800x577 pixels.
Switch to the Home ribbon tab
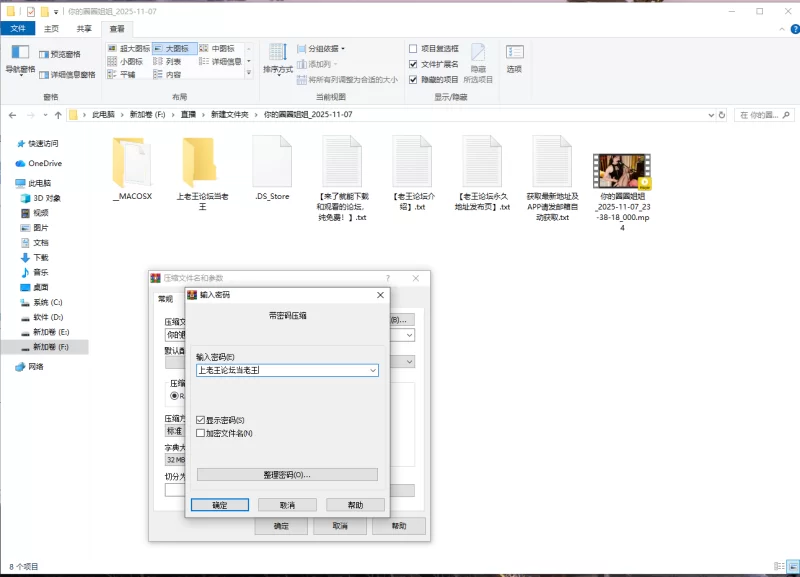tap(52, 29)
